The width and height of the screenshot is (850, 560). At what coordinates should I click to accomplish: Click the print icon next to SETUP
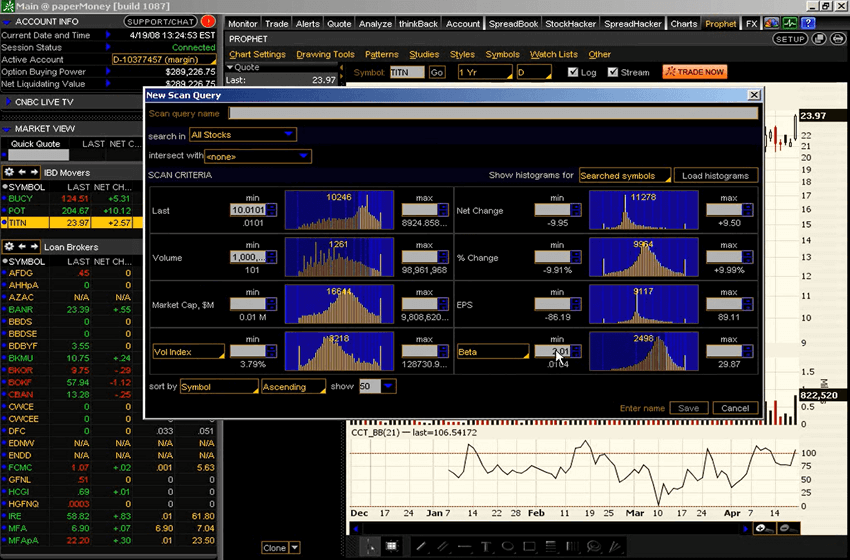[838, 39]
